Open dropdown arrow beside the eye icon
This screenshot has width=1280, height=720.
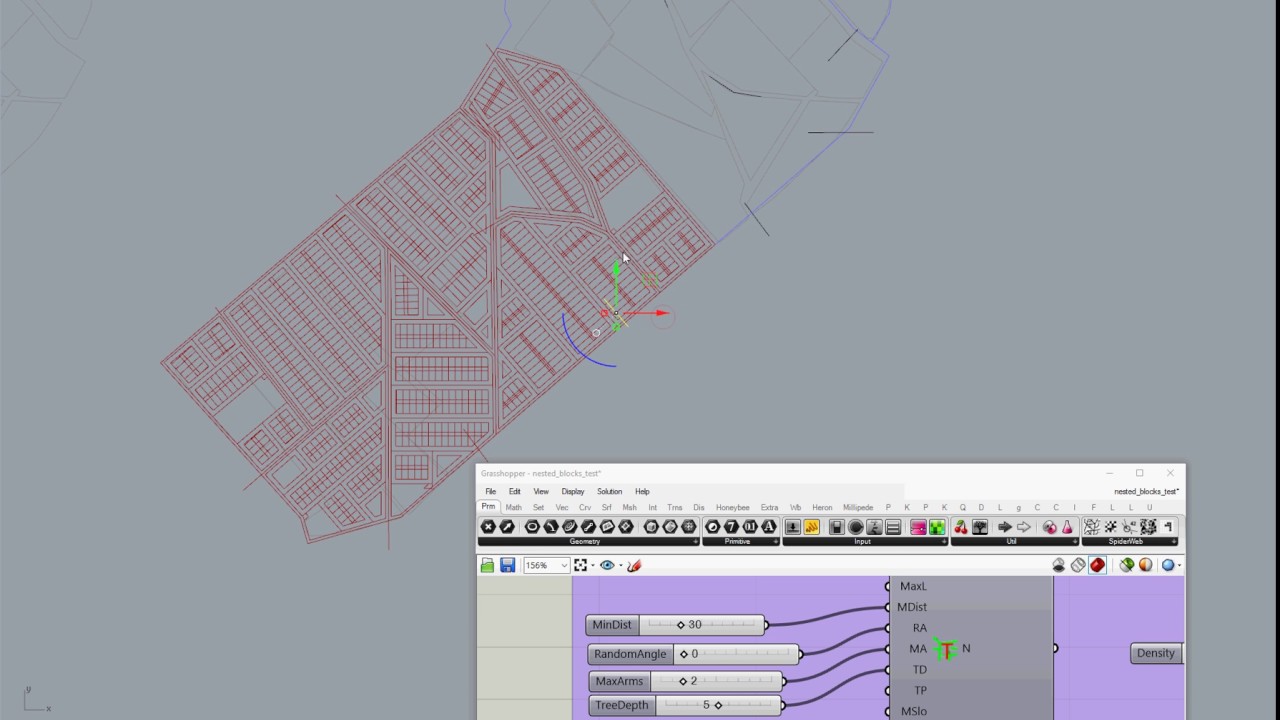tap(621, 565)
